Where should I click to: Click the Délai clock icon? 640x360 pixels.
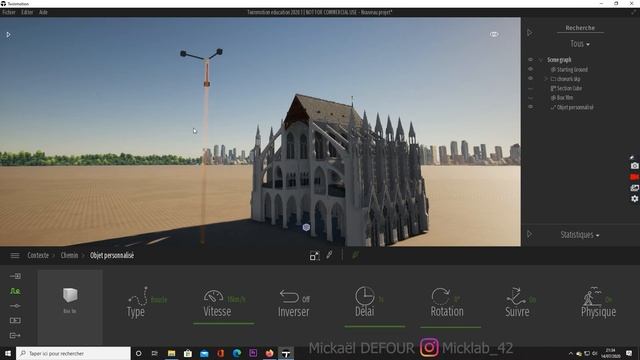tap(364, 296)
